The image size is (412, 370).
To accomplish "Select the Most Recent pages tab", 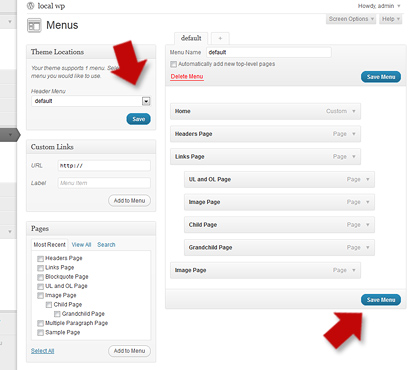I will pyautogui.click(x=50, y=245).
